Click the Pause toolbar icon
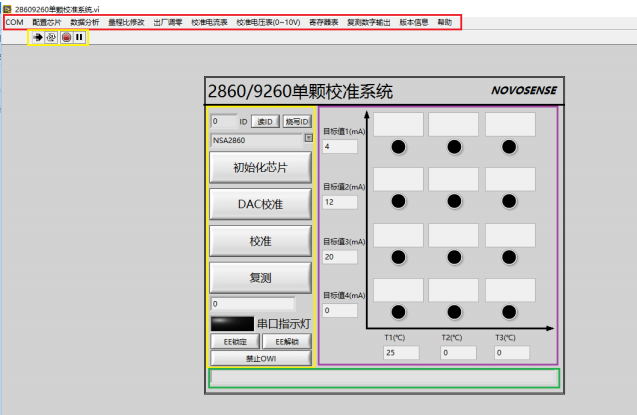 click(79, 37)
